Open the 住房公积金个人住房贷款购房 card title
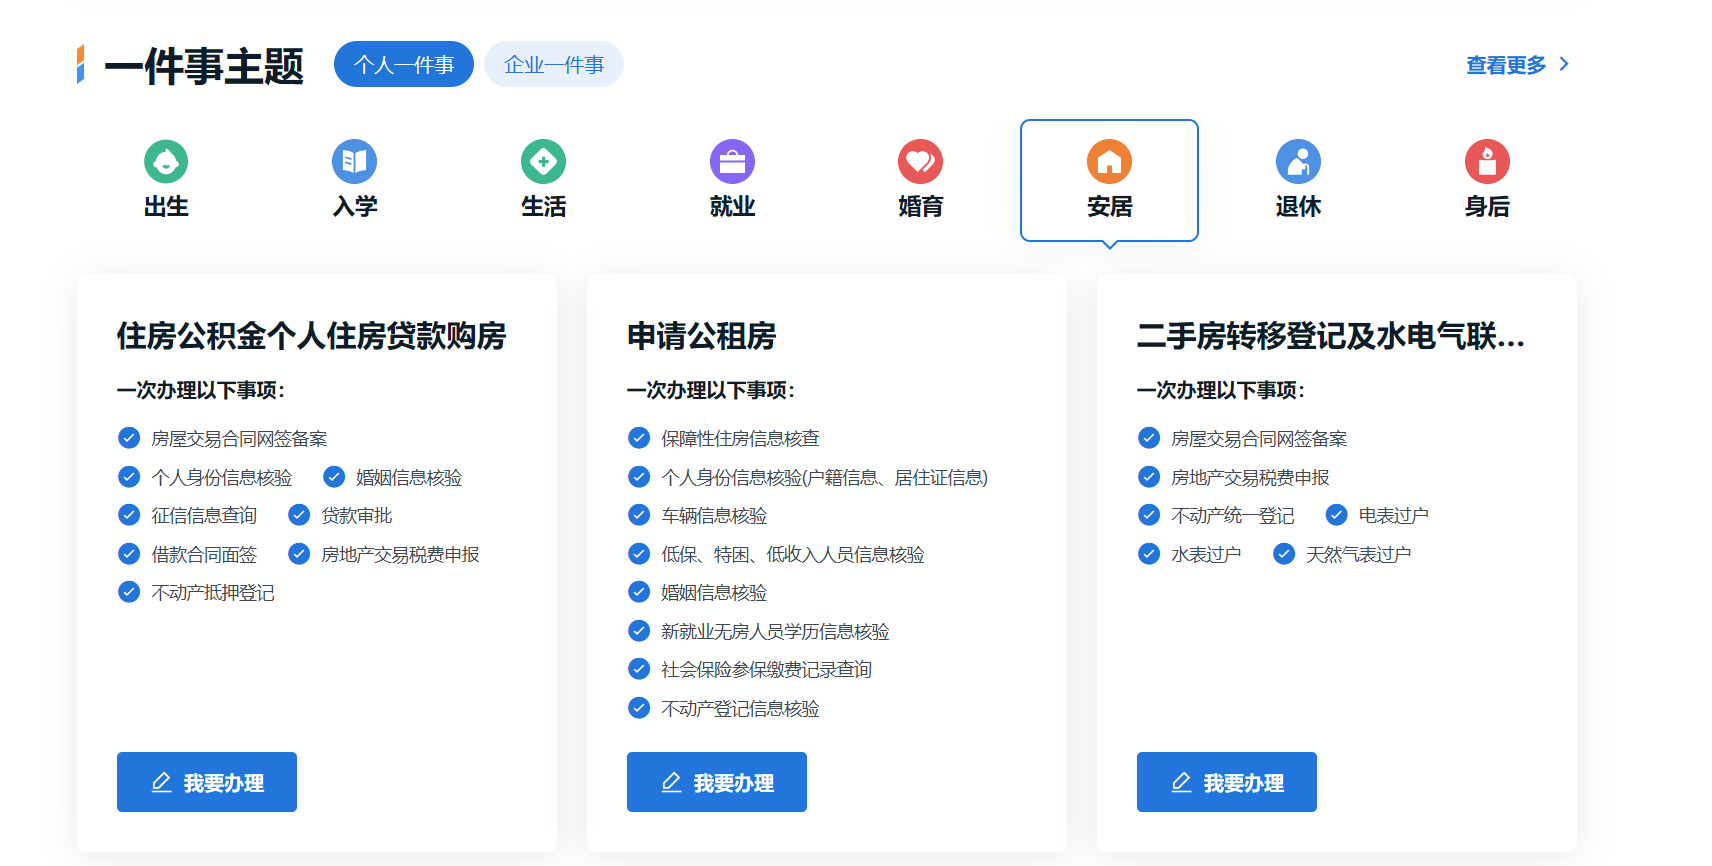The height and width of the screenshot is (866, 1712). [x=311, y=336]
